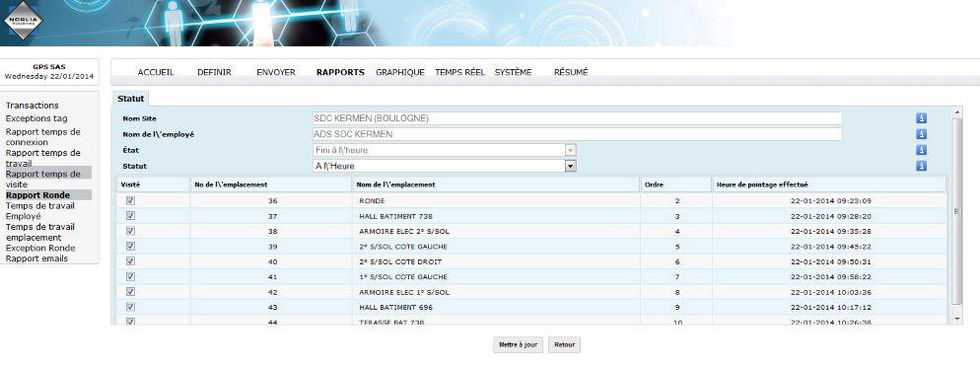The image size is (980, 366).
Task: Open info icon beside Nom Site field
Action: [x=921, y=119]
